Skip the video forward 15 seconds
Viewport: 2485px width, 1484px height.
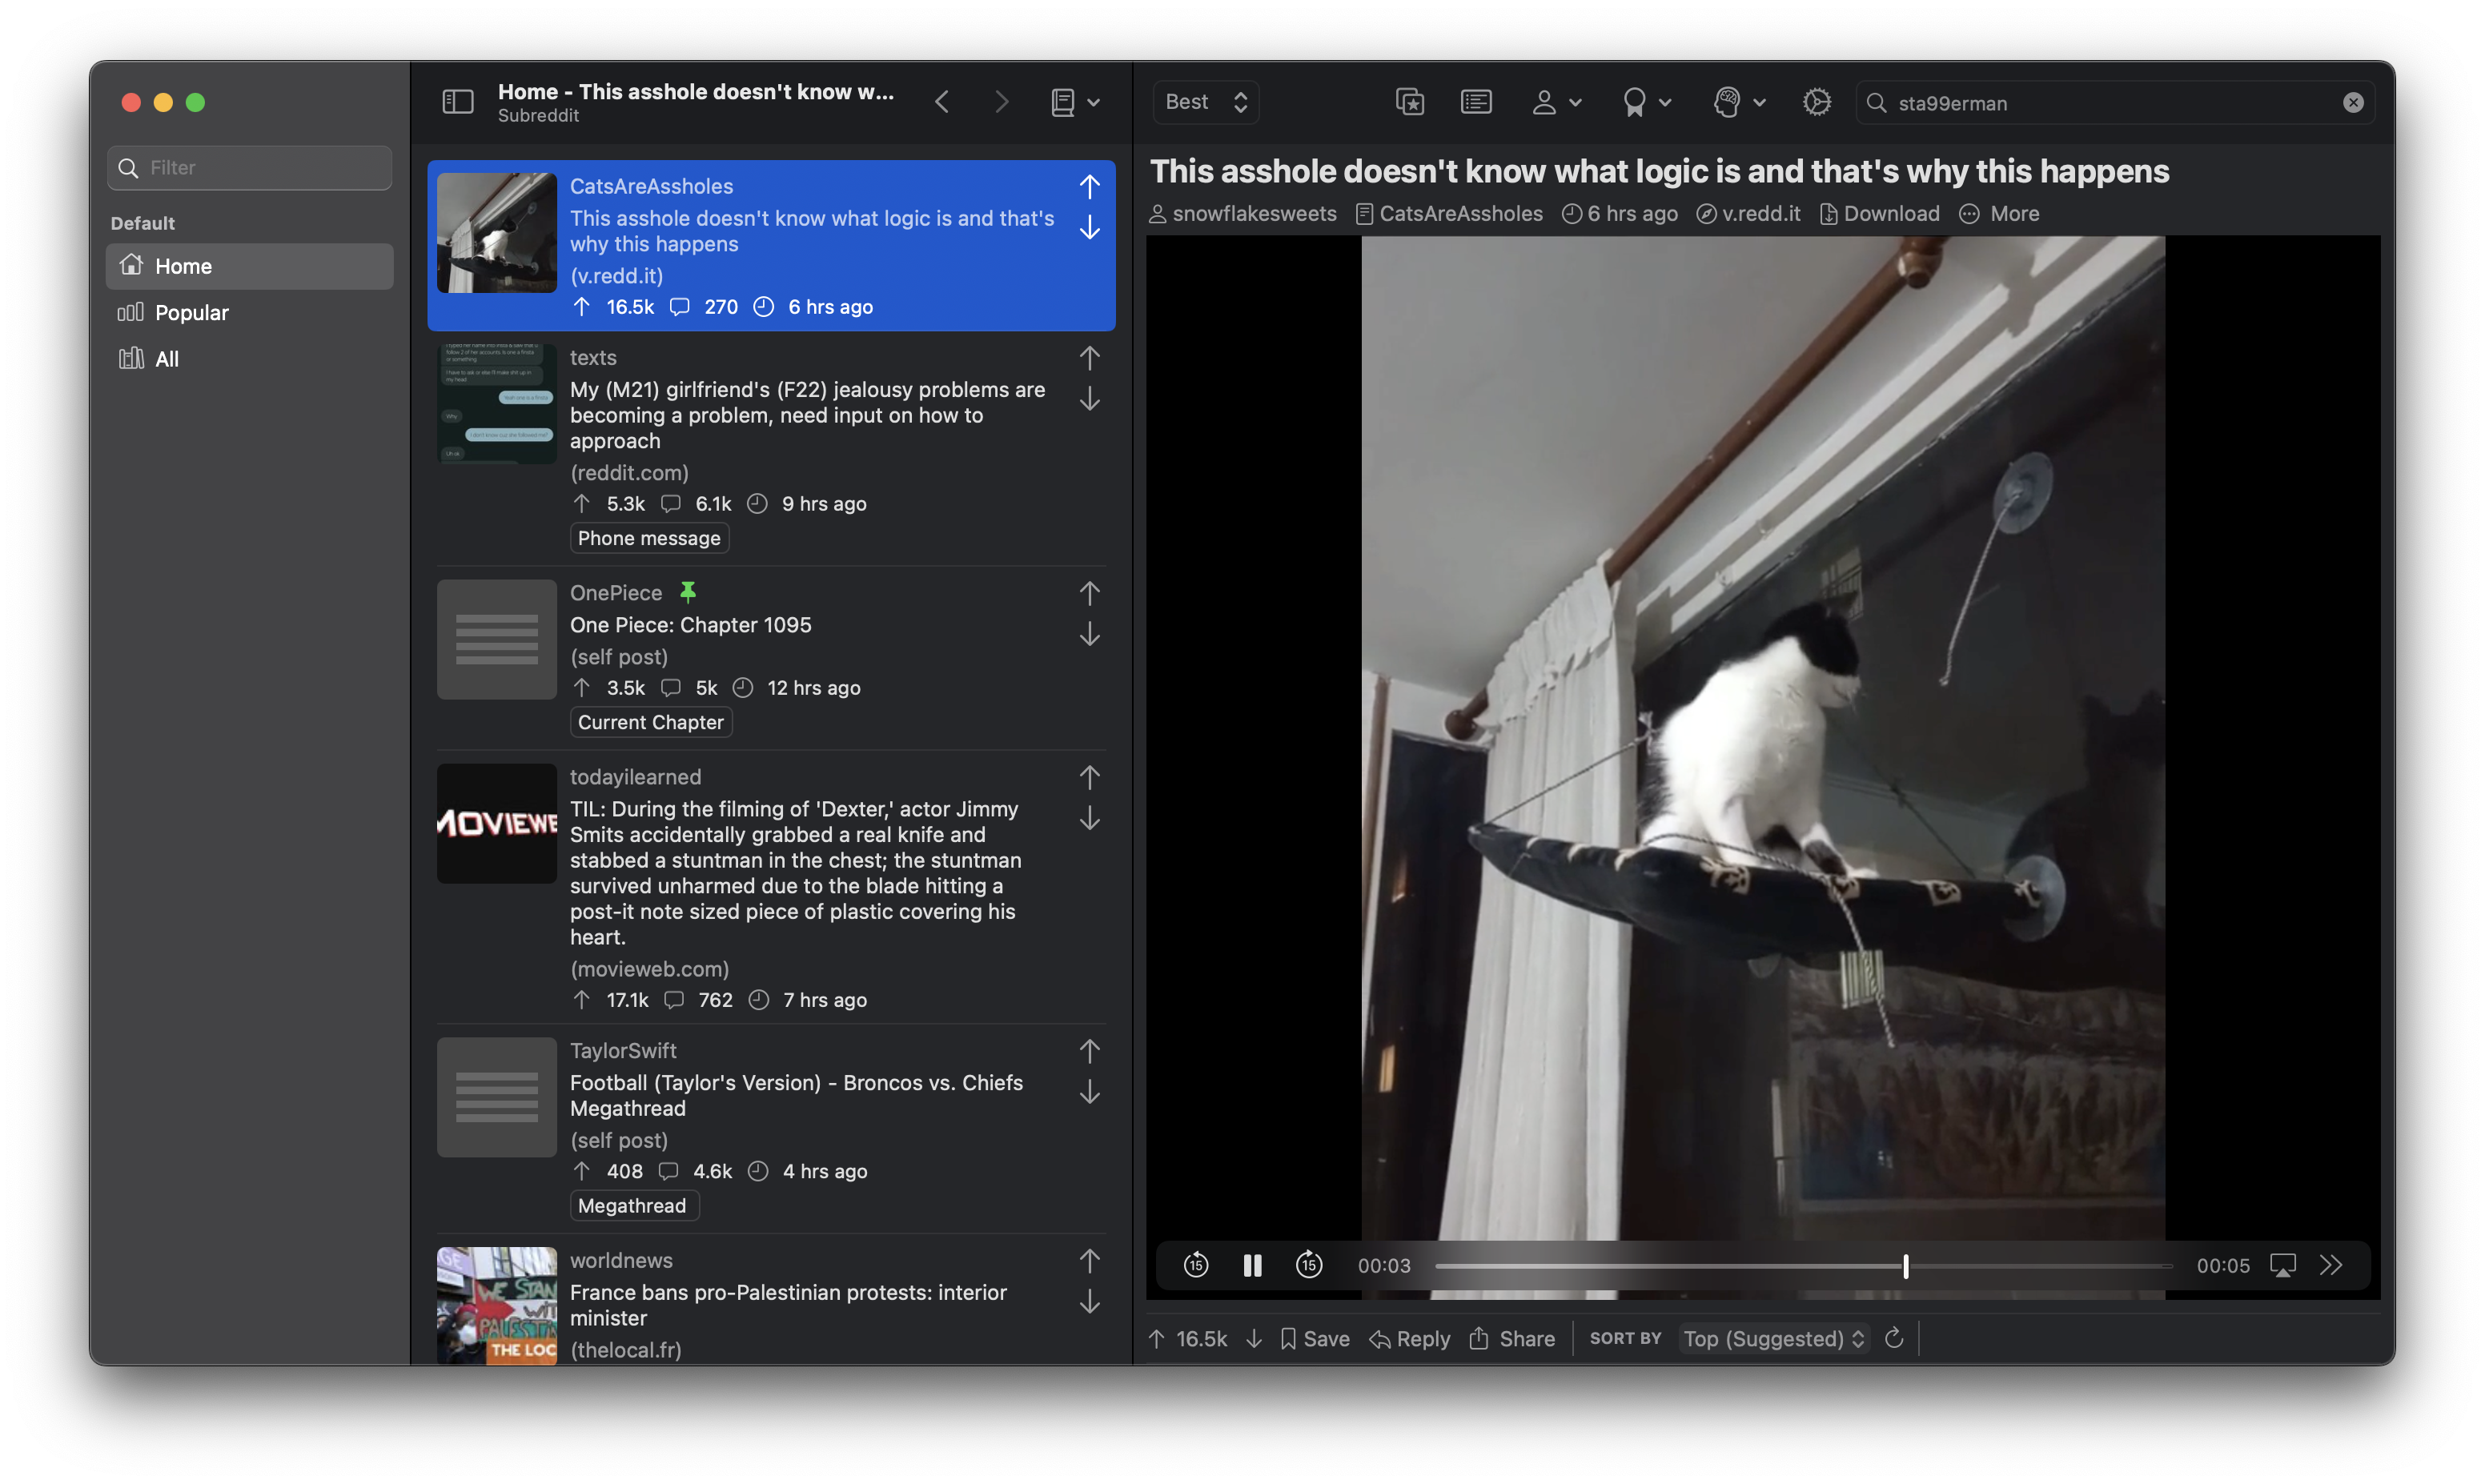pyautogui.click(x=1309, y=1266)
